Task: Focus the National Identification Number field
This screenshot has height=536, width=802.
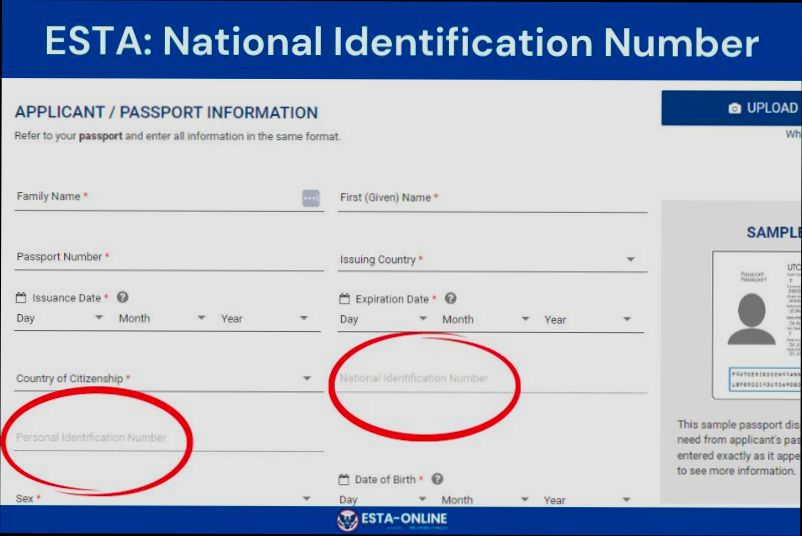Action: (492, 379)
